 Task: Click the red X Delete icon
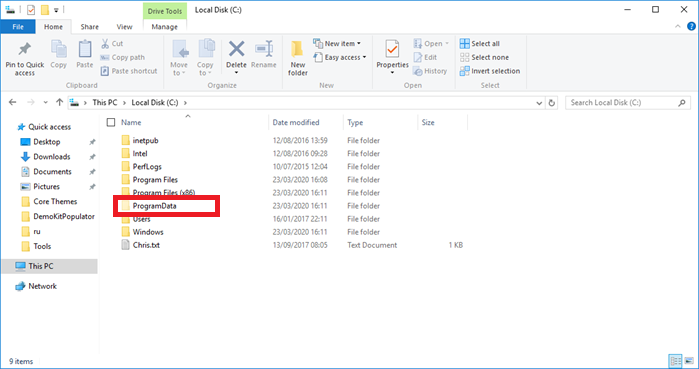tap(236, 49)
